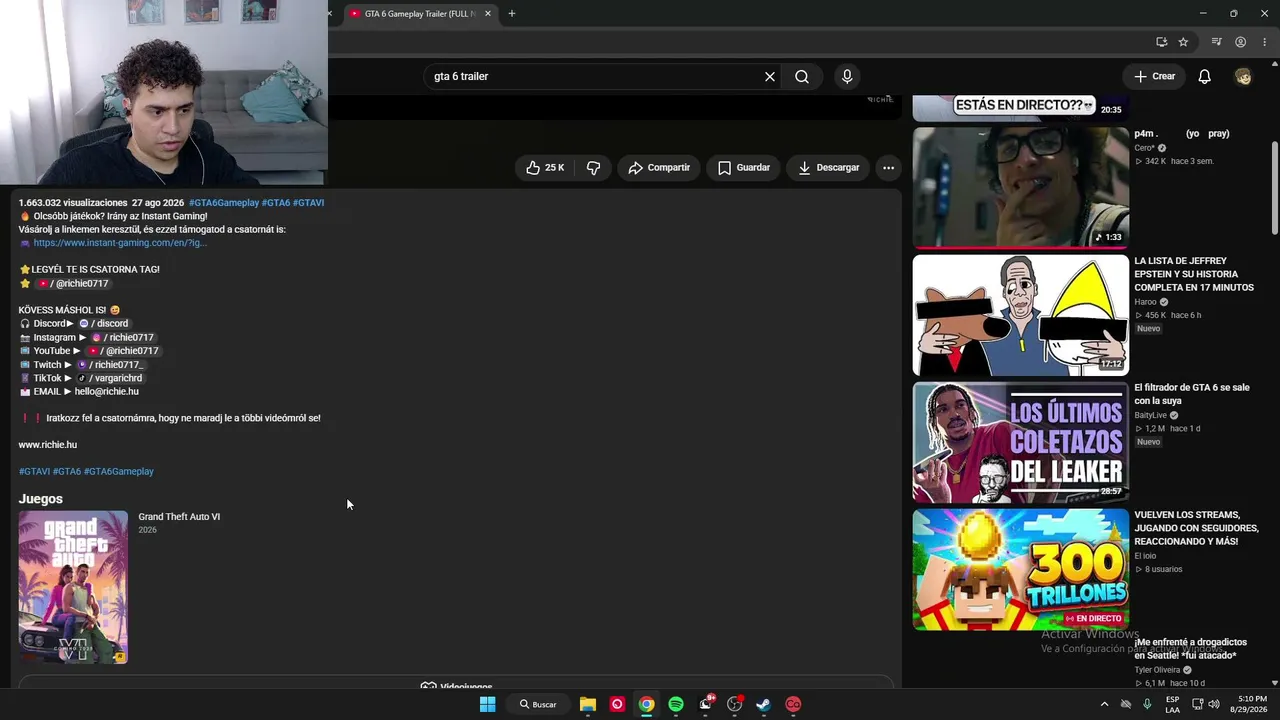Open the volume control in system tray
This screenshot has width=1280, height=720.
click(x=1214, y=704)
